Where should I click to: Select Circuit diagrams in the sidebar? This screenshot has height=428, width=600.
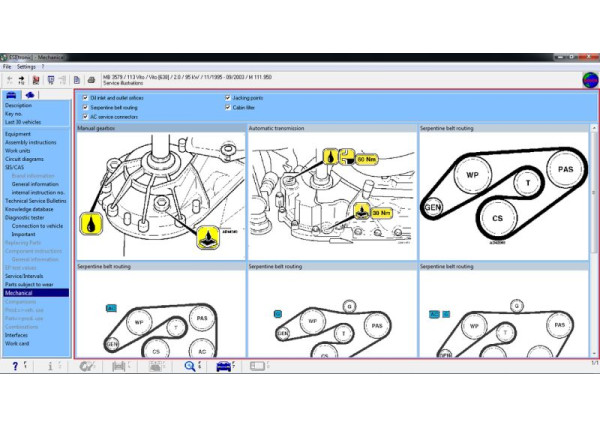point(24,159)
